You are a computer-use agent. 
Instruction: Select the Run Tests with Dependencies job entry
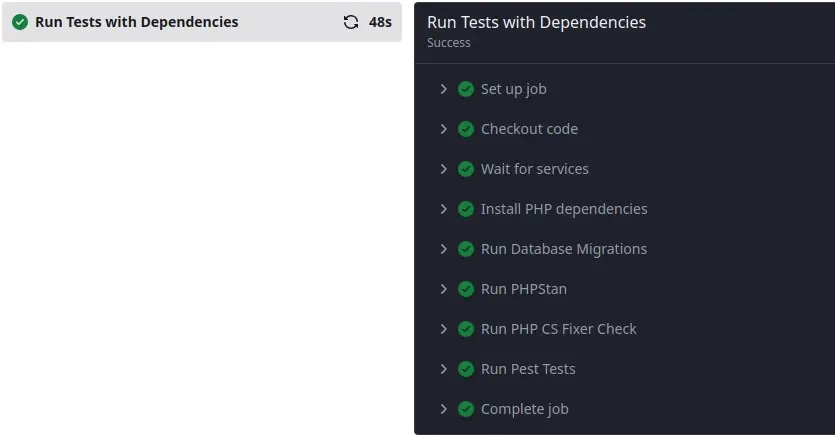point(202,22)
